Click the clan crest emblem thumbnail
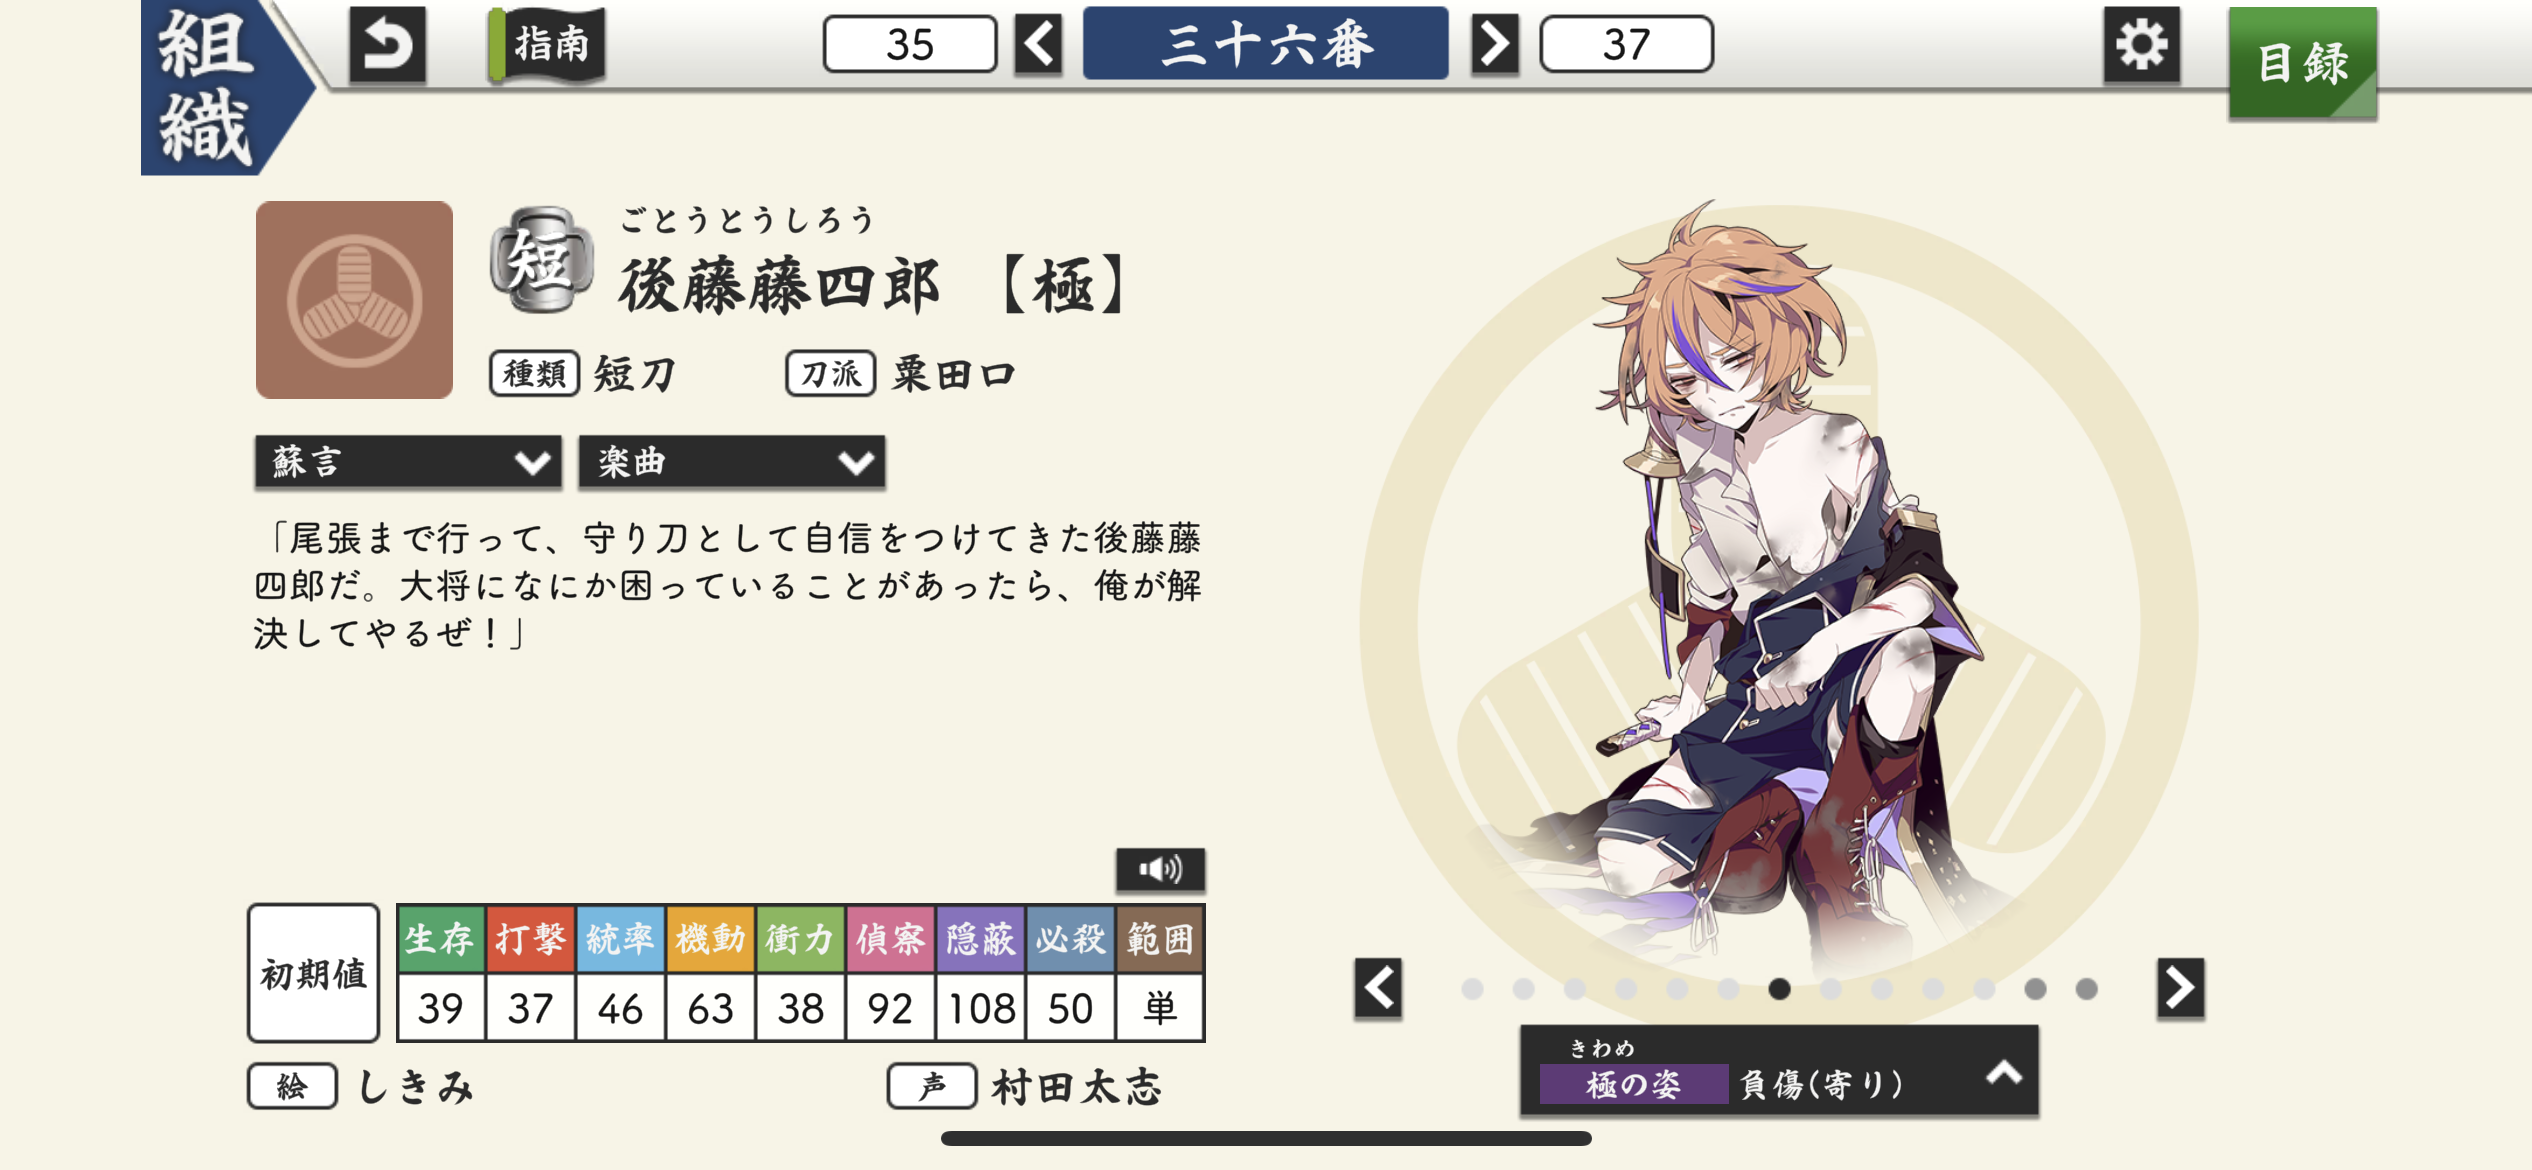Screen dimensions: 2532x1170 pos(354,300)
